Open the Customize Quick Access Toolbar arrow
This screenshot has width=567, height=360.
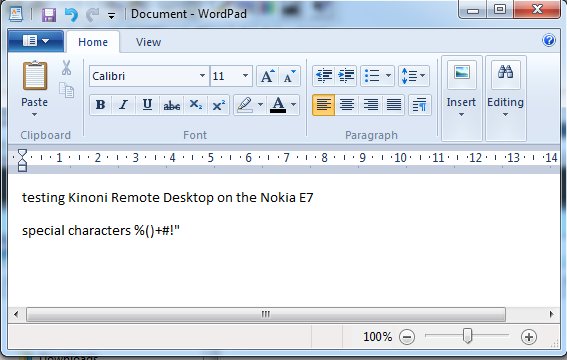[112, 16]
